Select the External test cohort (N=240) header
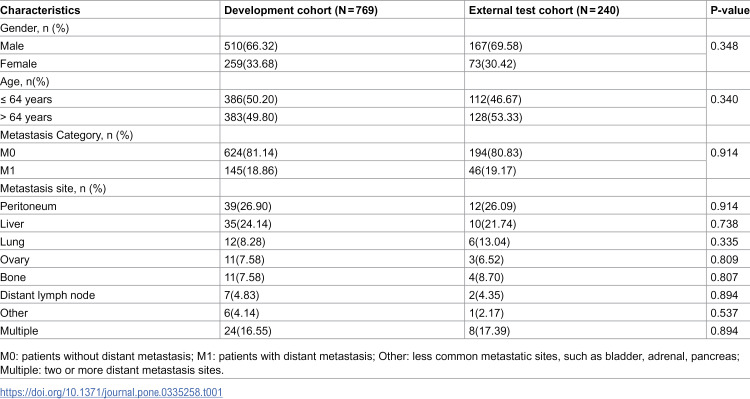750x399 pixels. (x=544, y=10)
